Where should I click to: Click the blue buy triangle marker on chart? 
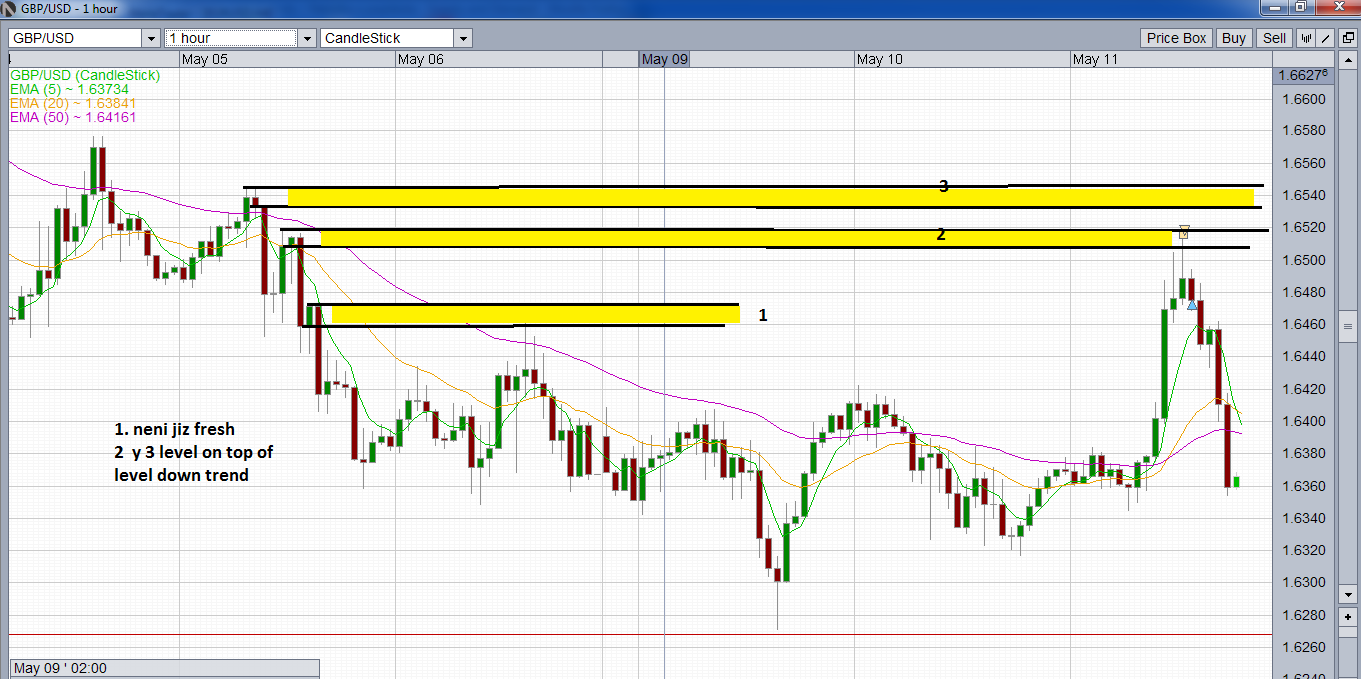point(1191,303)
